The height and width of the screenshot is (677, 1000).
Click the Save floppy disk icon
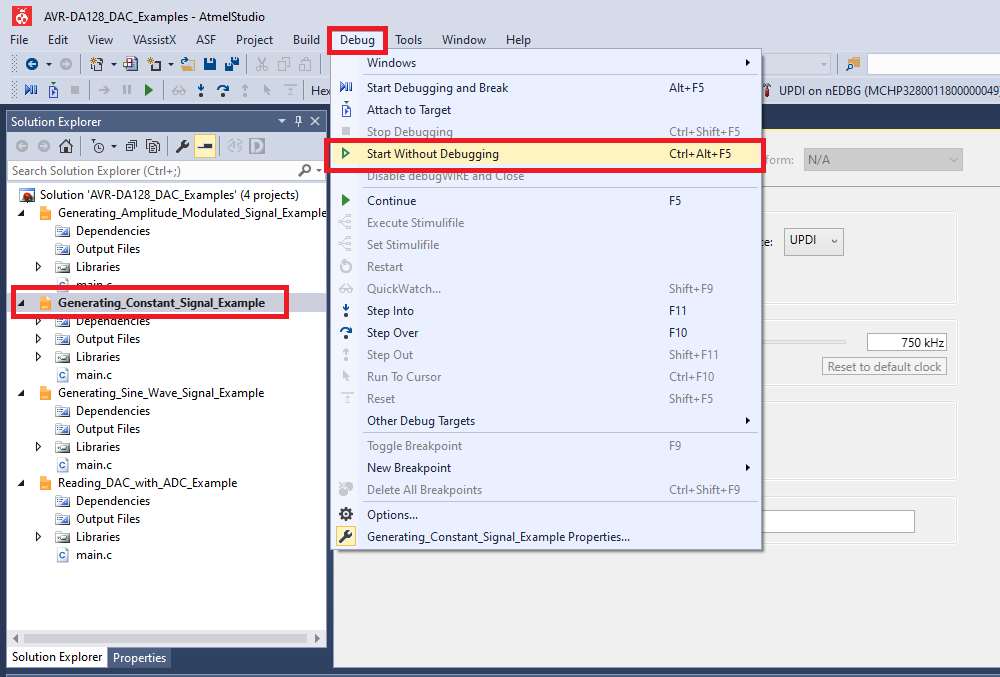[210, 64]
